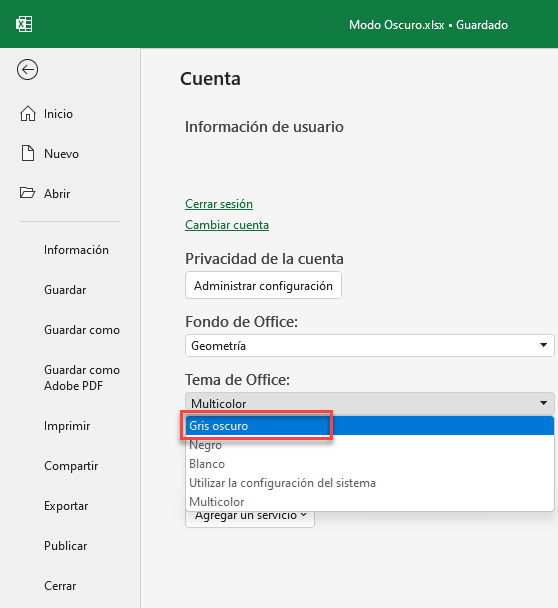Click the Excel logo icon in the title bar
The width and height of the screenshot is (558, 608).
24,24
